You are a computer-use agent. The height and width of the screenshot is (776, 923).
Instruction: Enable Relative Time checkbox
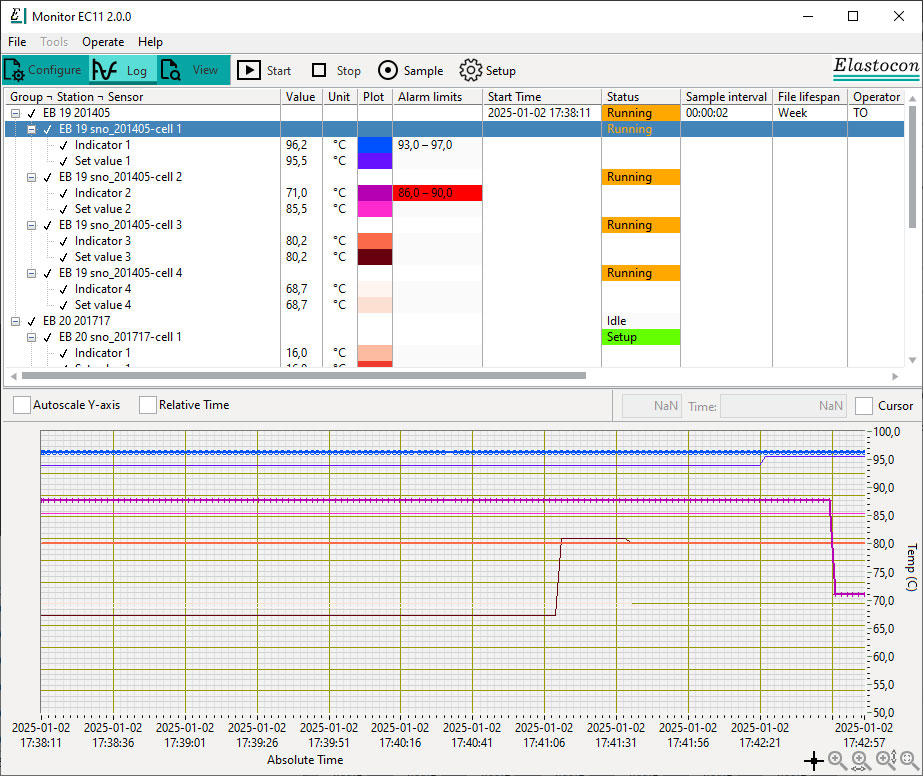(x=148, y=405)
